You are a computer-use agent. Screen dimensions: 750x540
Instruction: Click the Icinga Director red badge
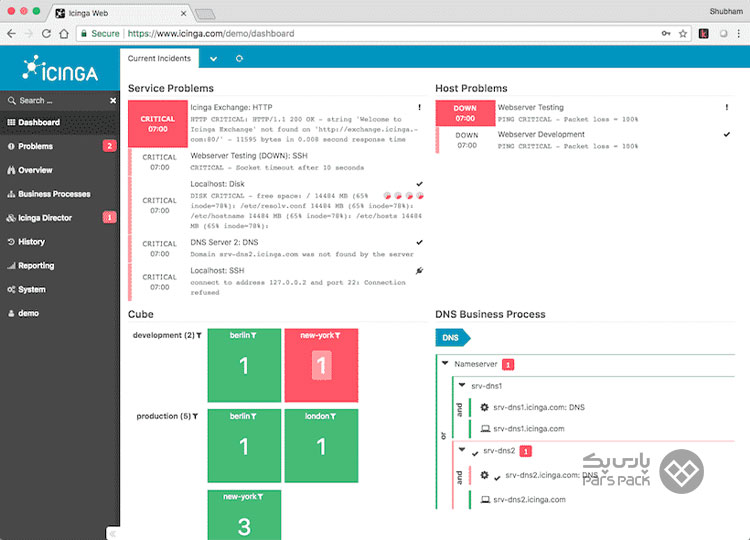[110, 218]
